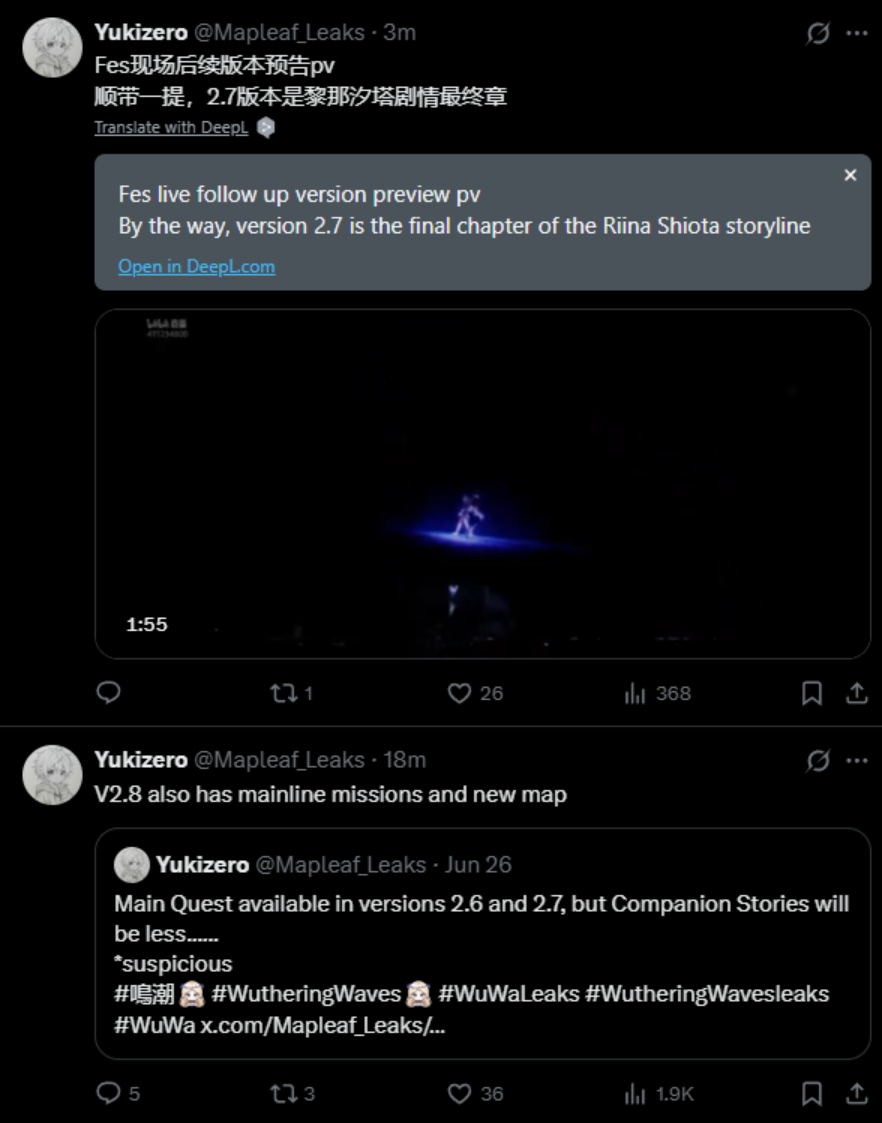Share the Fes preview pv tweet

[x=857, y=693]
